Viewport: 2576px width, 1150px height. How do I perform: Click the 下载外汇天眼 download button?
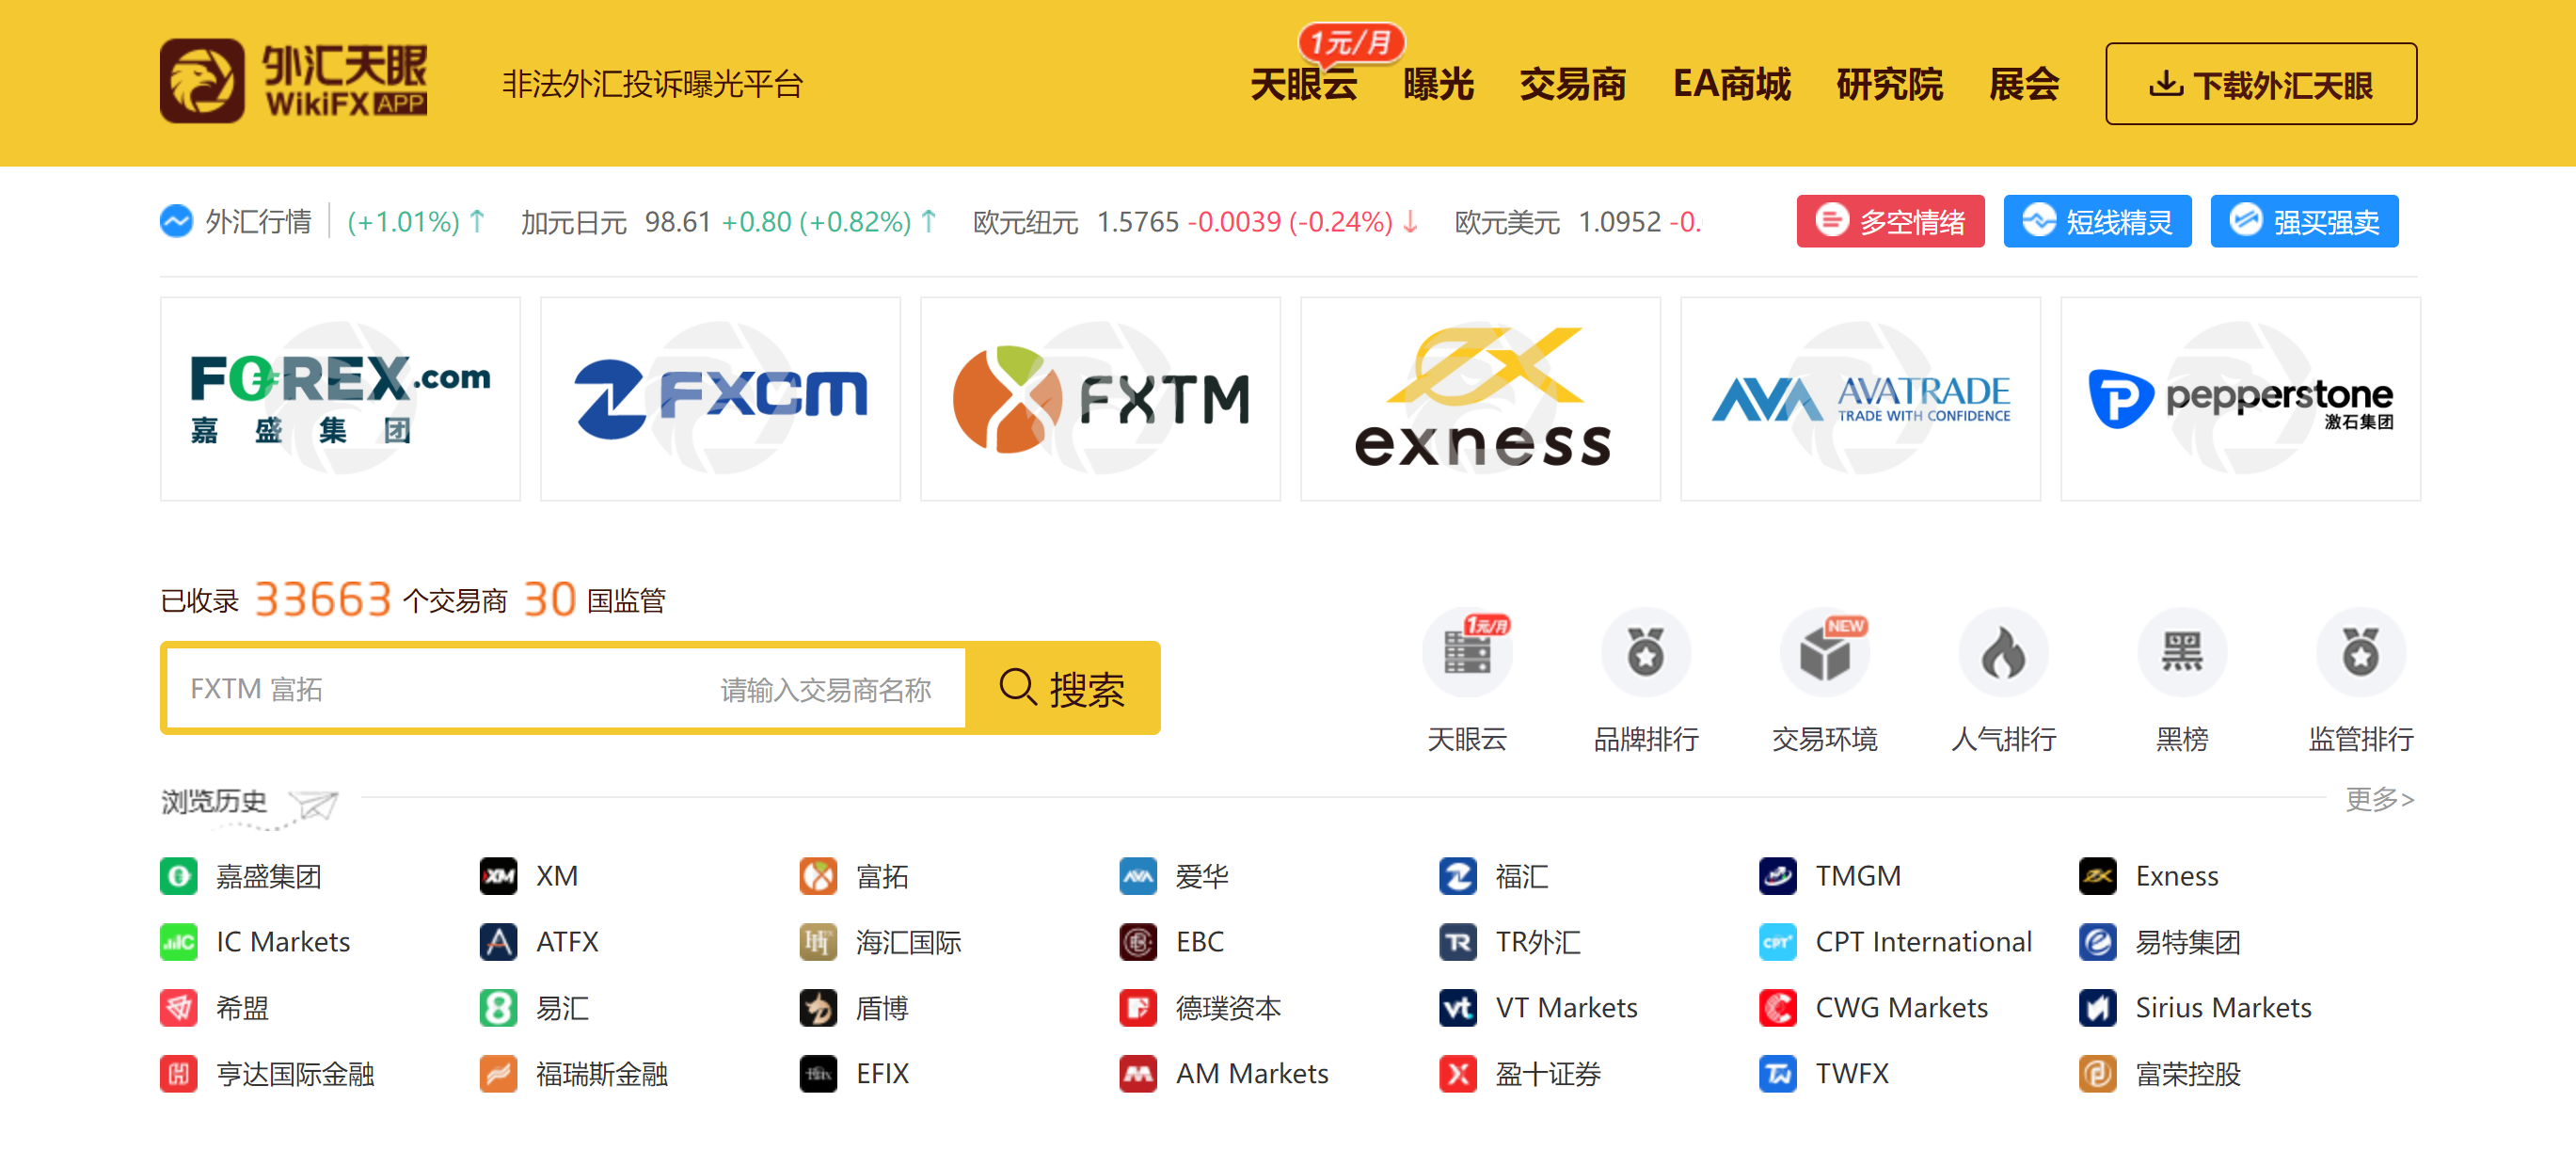pyautogui.click(x=2260, y=84)
